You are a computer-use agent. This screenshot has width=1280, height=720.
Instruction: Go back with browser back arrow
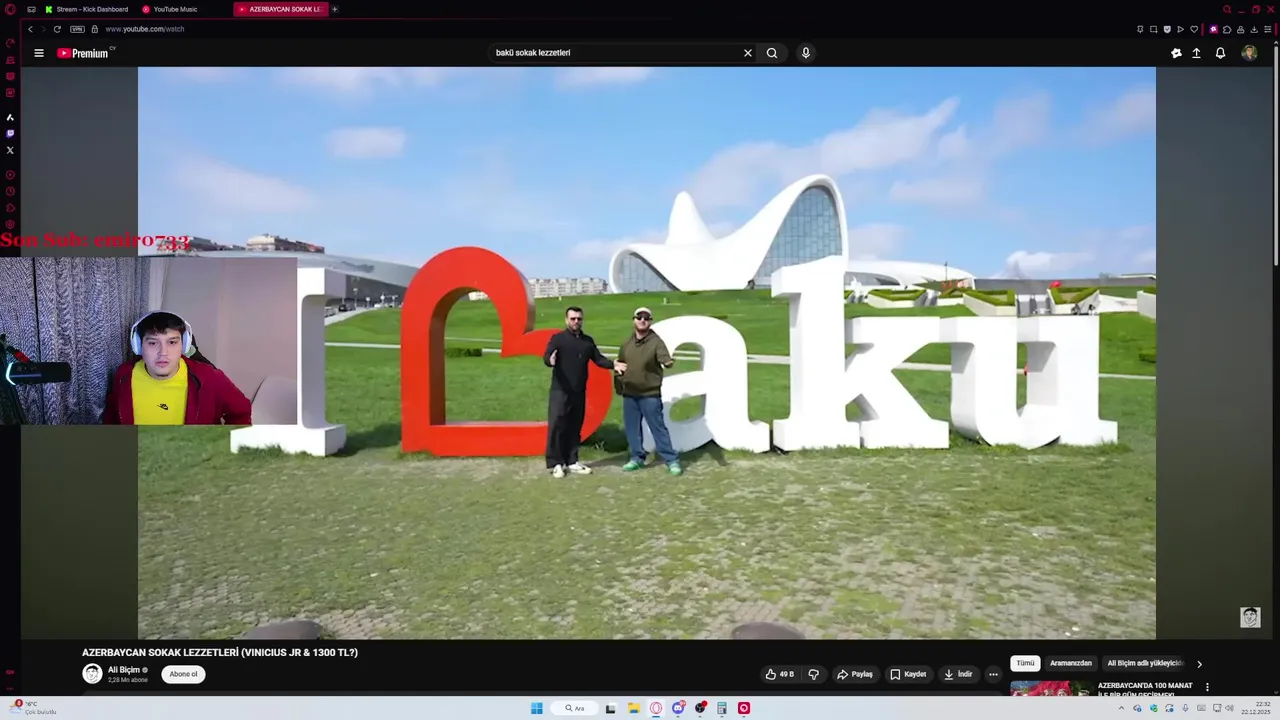(x=31, y=29)
